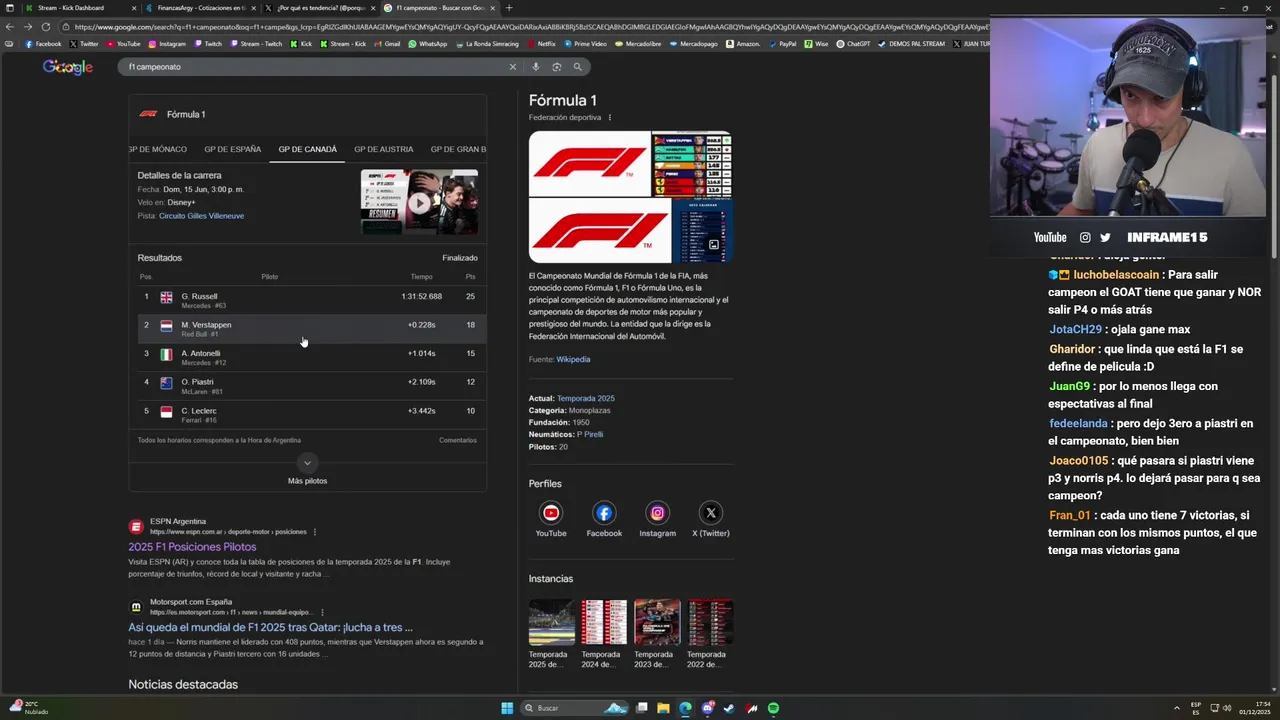
Task: Open the Gmail bookmark
Action: pyautogui.click(x=388, y=44)
